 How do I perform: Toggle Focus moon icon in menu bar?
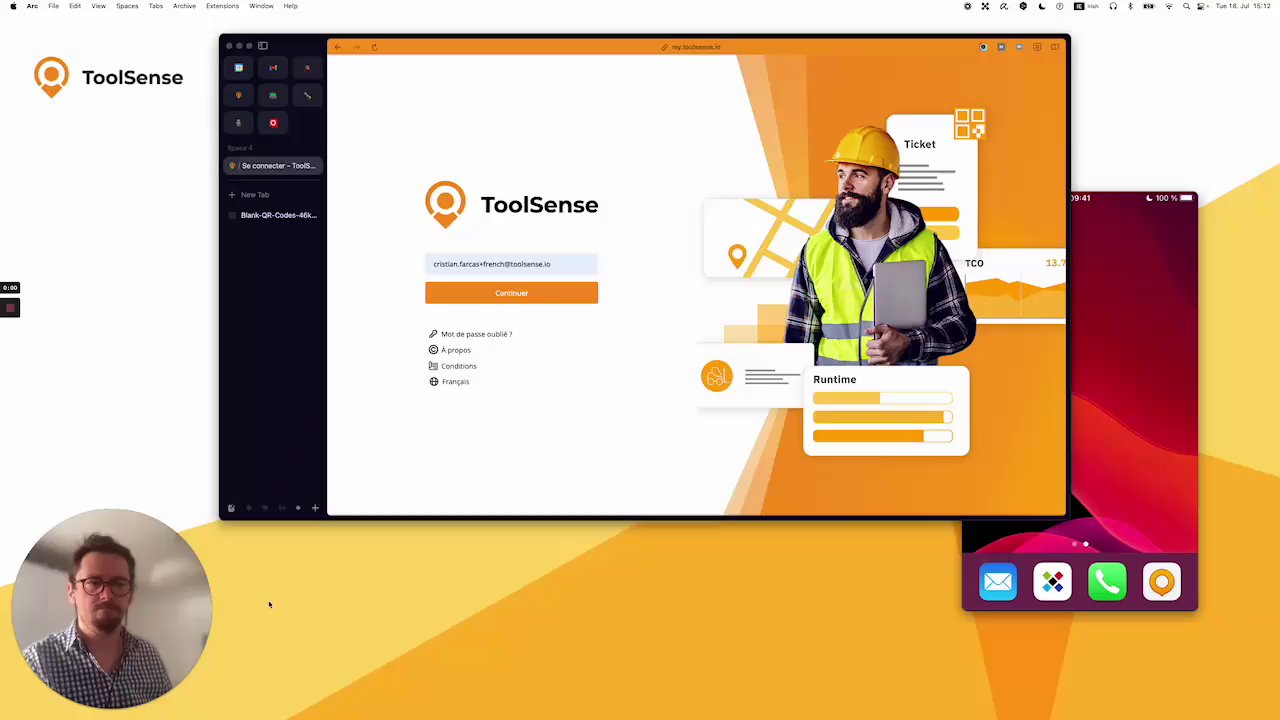(1042, 6)
